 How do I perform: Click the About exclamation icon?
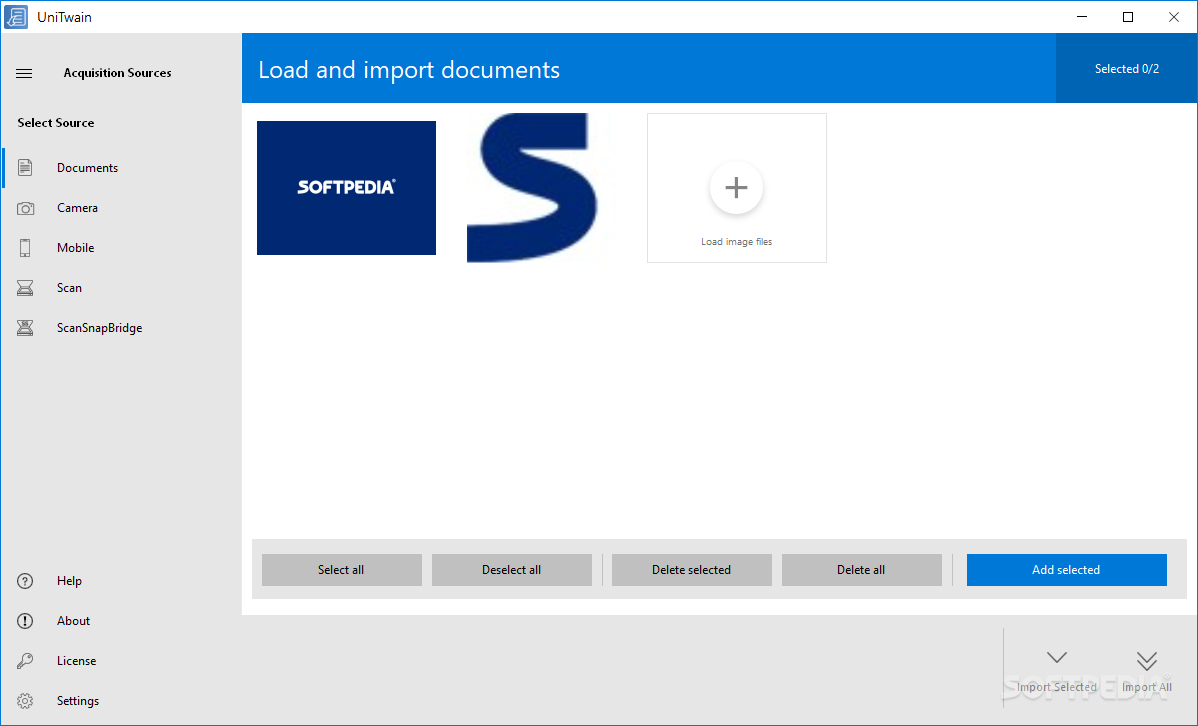pyautogui.click(x=25, y=621)
